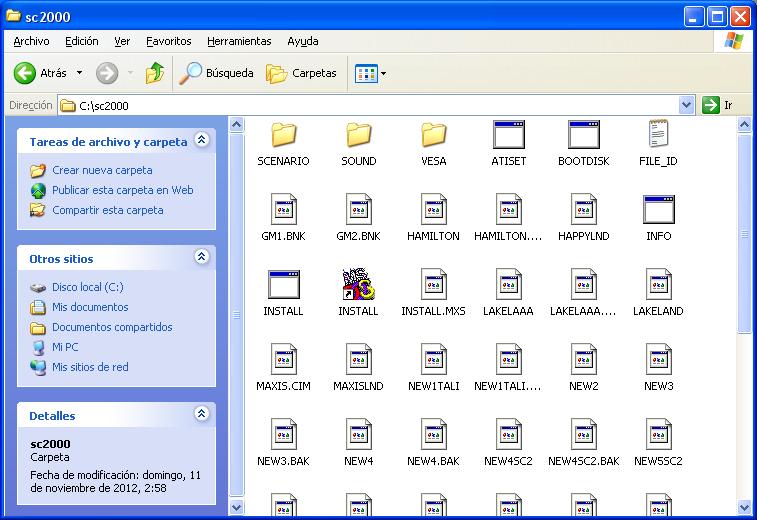The image size is (757, 520).
Task: Open the Búsqueda search pane
Action: click(x=216, y=73)
